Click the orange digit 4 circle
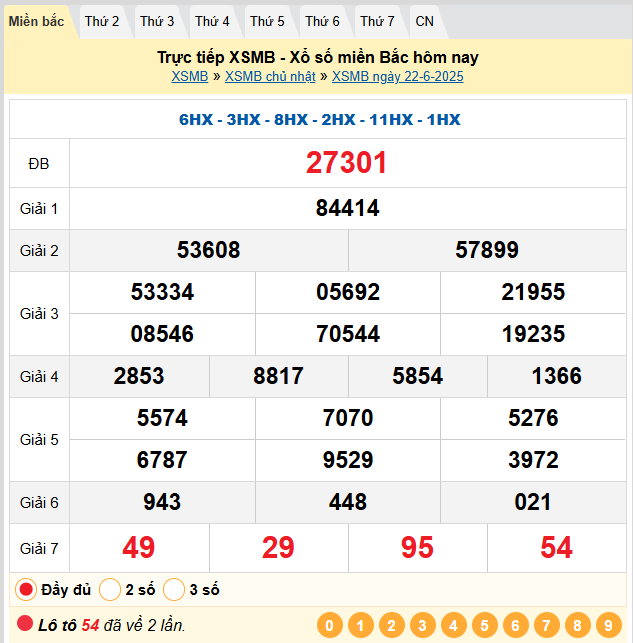Image resolution: width=633 pixels, height=643 pixels. pyautogui.click(x=453, y=625)
